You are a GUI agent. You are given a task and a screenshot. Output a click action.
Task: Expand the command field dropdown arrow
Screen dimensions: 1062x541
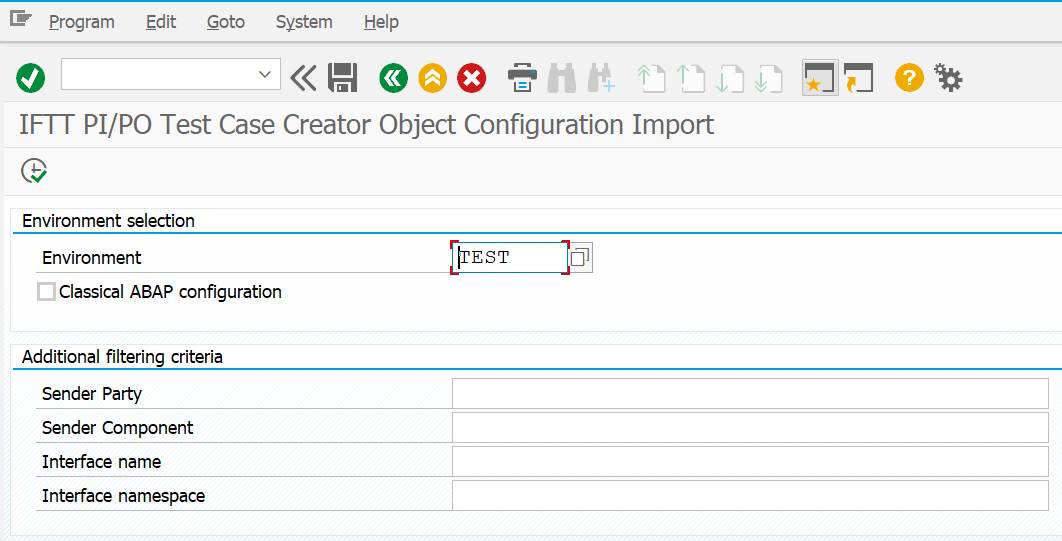[x=265, y=74]
